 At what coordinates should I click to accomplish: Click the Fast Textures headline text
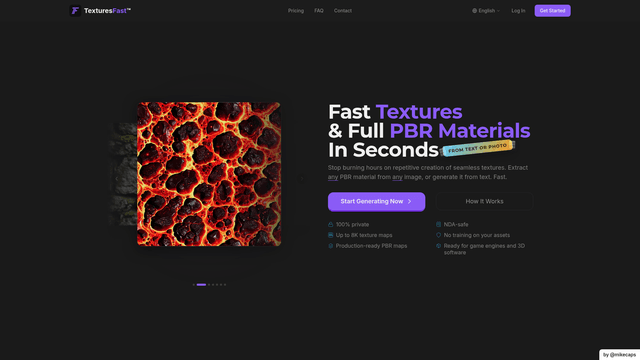[395, 112]
